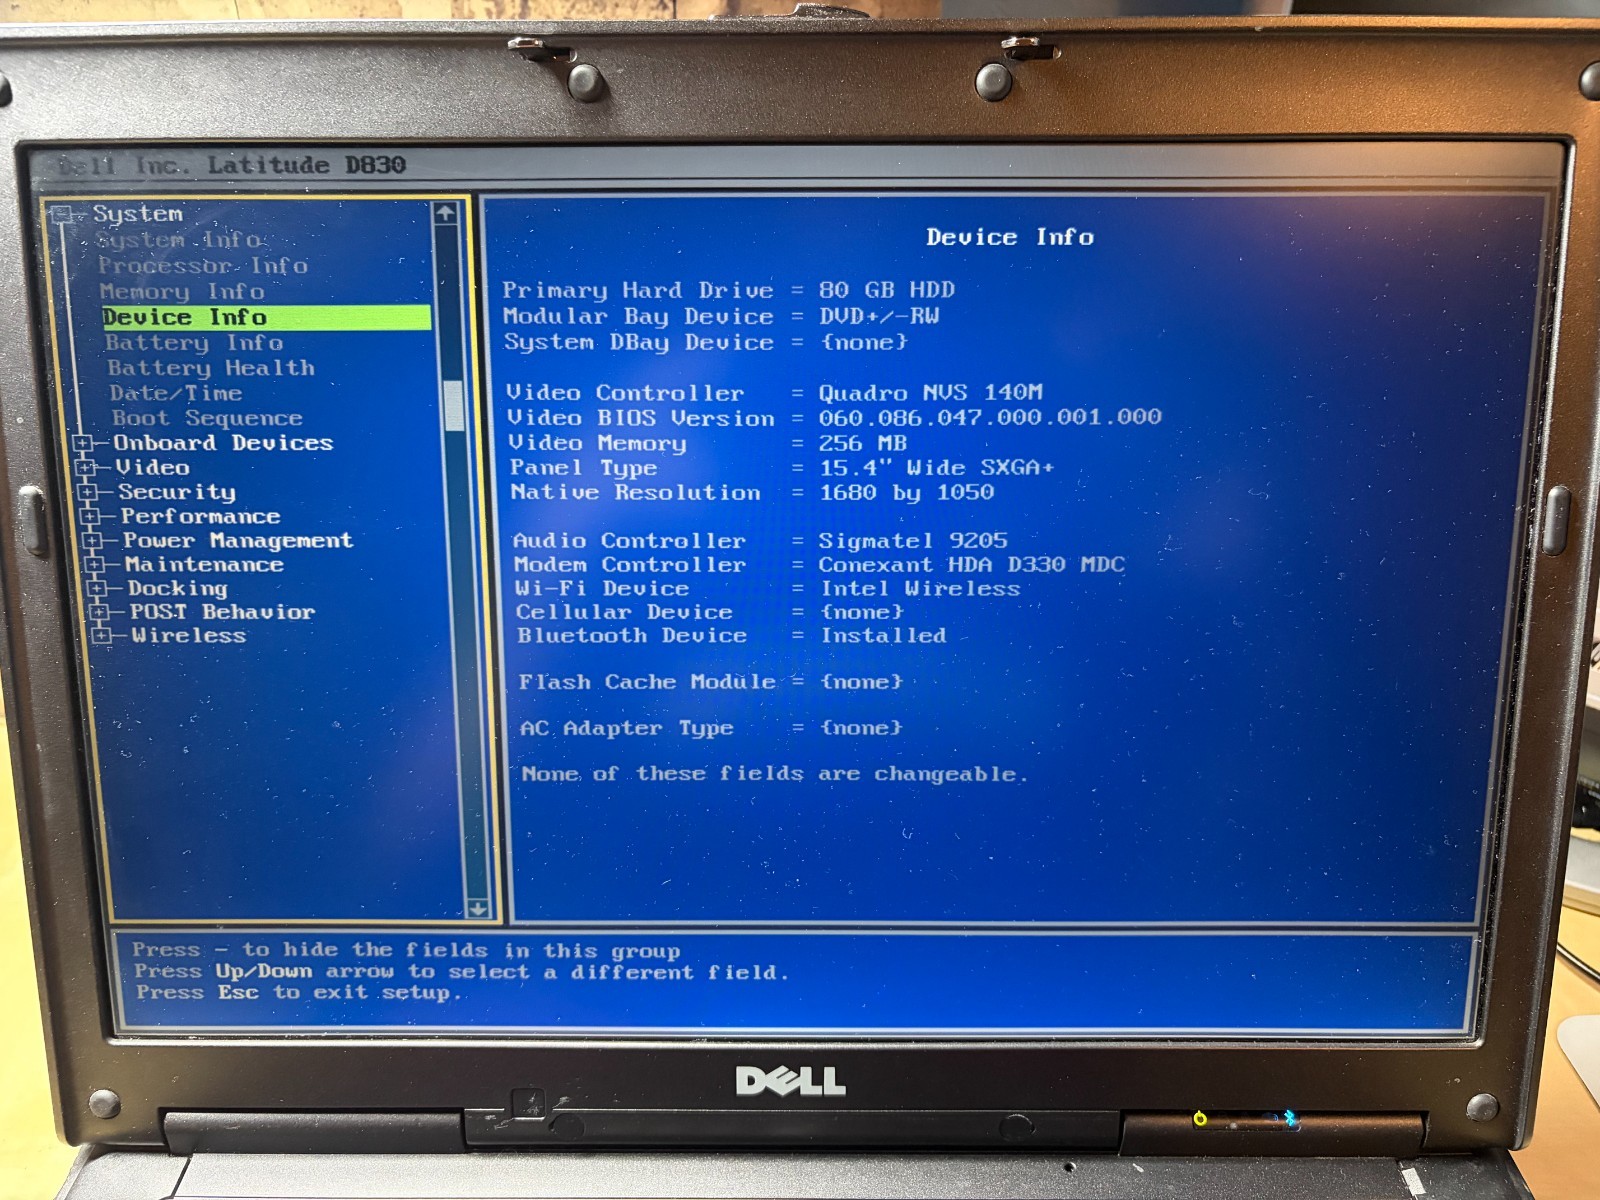
Task: Click the '256 MB' video memory value
Action: pos(863,443)
